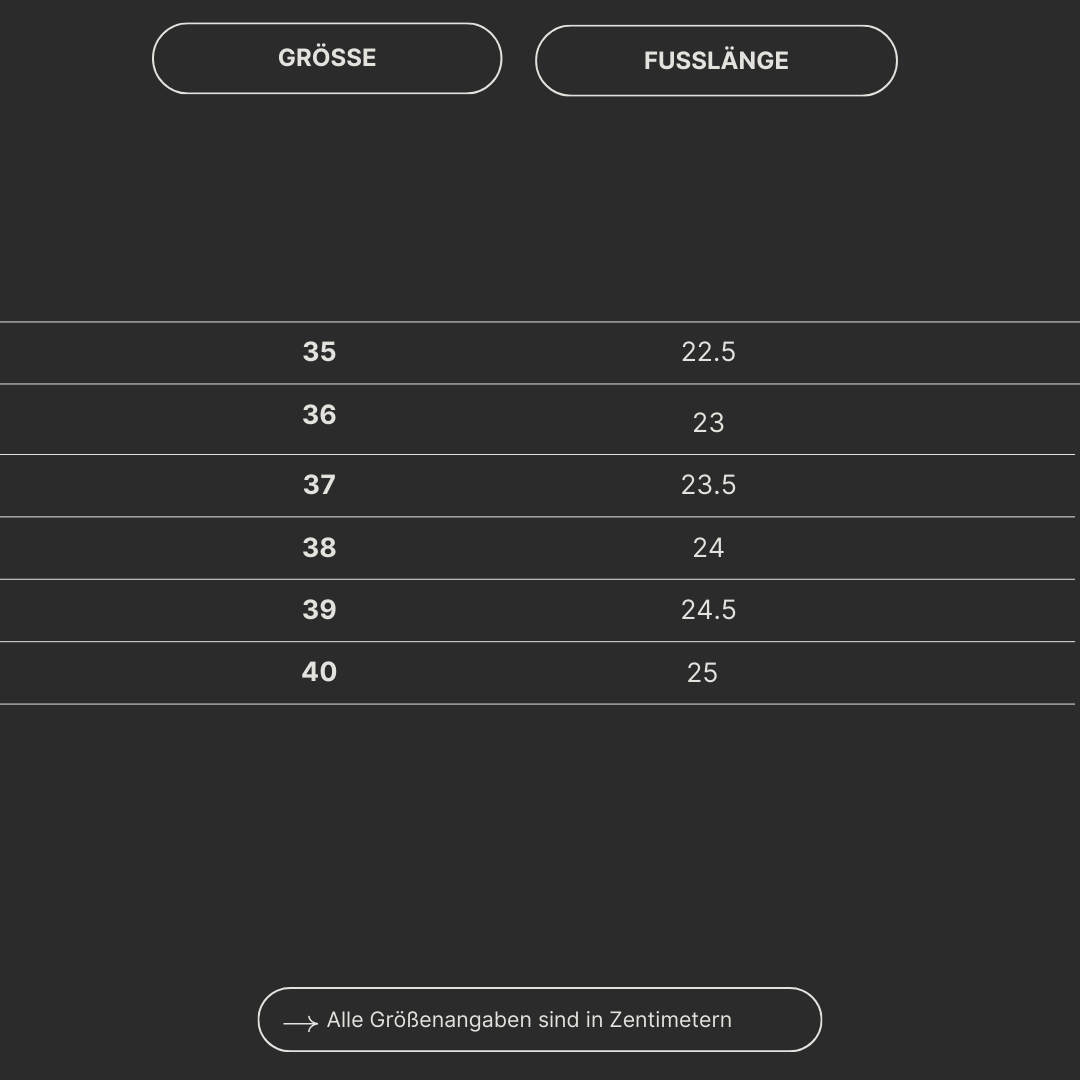The image size is (1080, 1080).
Task: Click the 24.5 foot length value
Action: coord(708,610)
